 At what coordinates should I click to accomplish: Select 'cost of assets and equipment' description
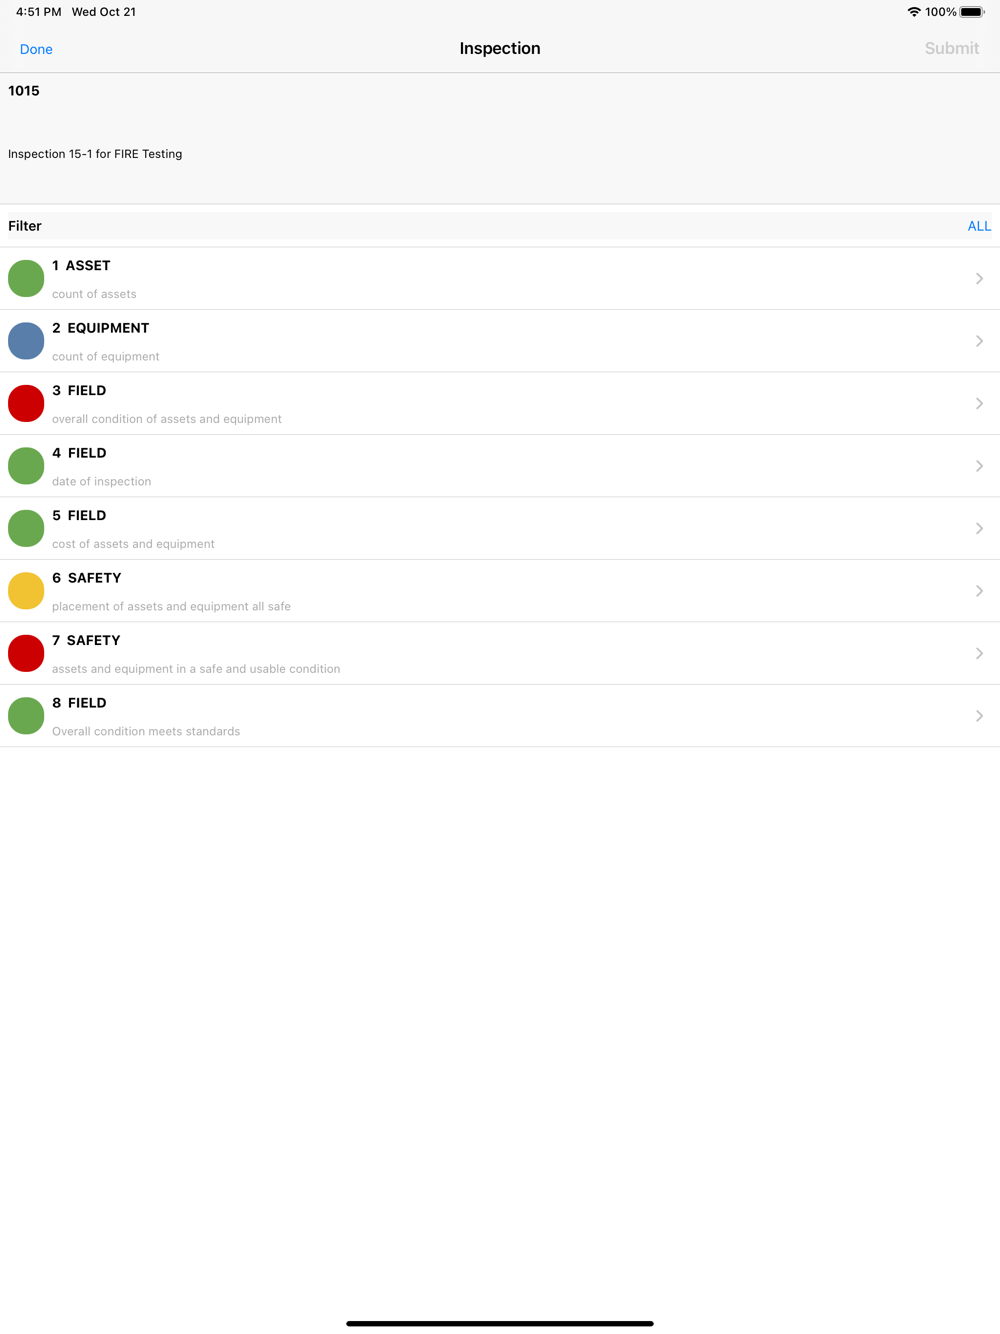coord(133,544)
